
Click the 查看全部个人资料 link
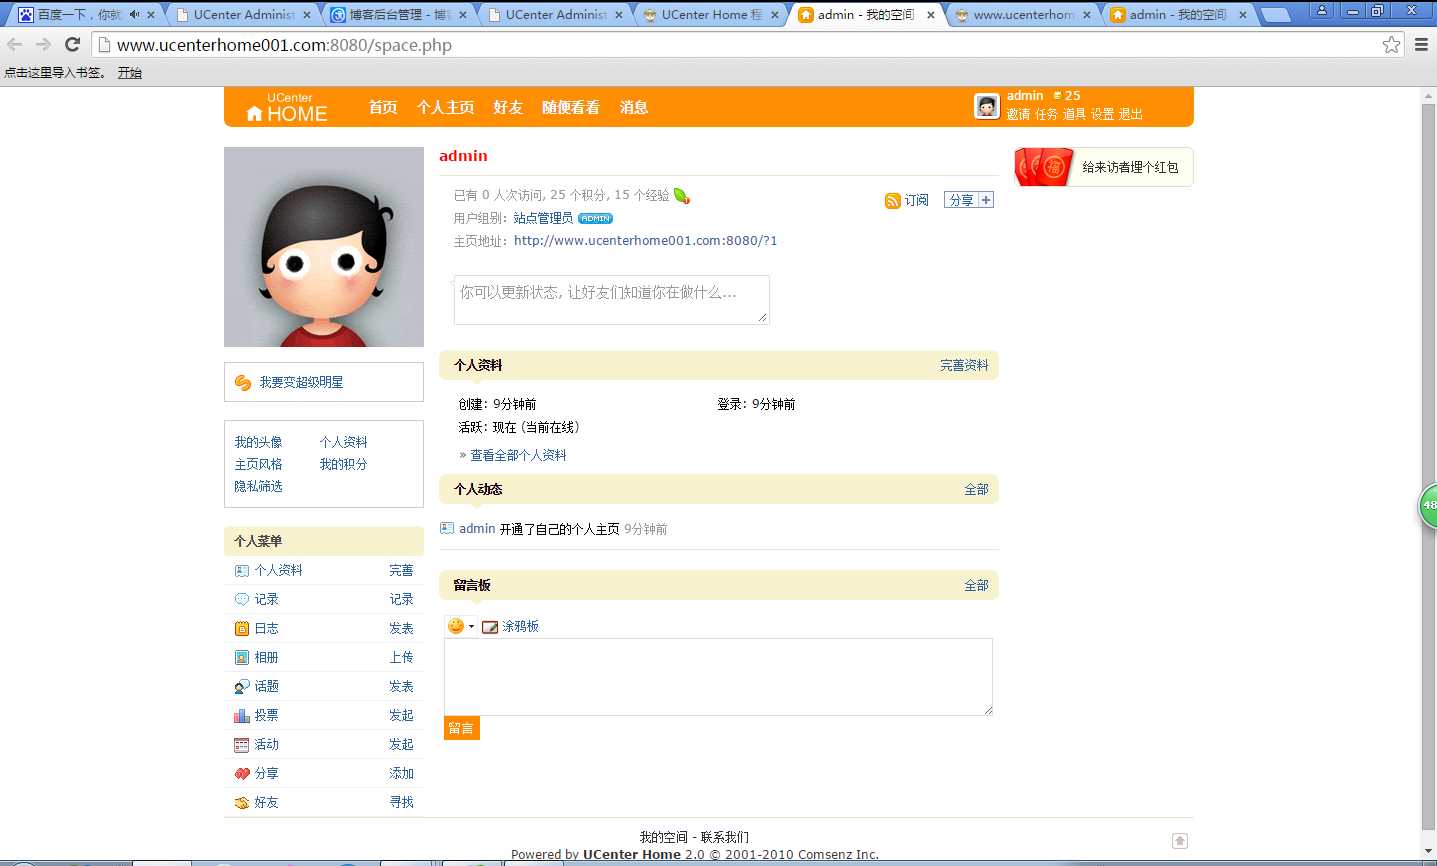pyautogui.click(x=518, y=455)
